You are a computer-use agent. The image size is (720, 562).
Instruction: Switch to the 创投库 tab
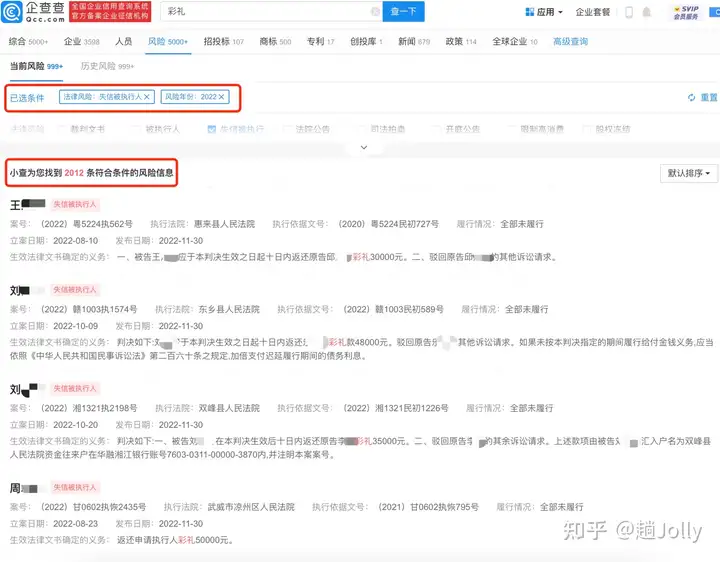pyautogui.click(x=366, y=41)
